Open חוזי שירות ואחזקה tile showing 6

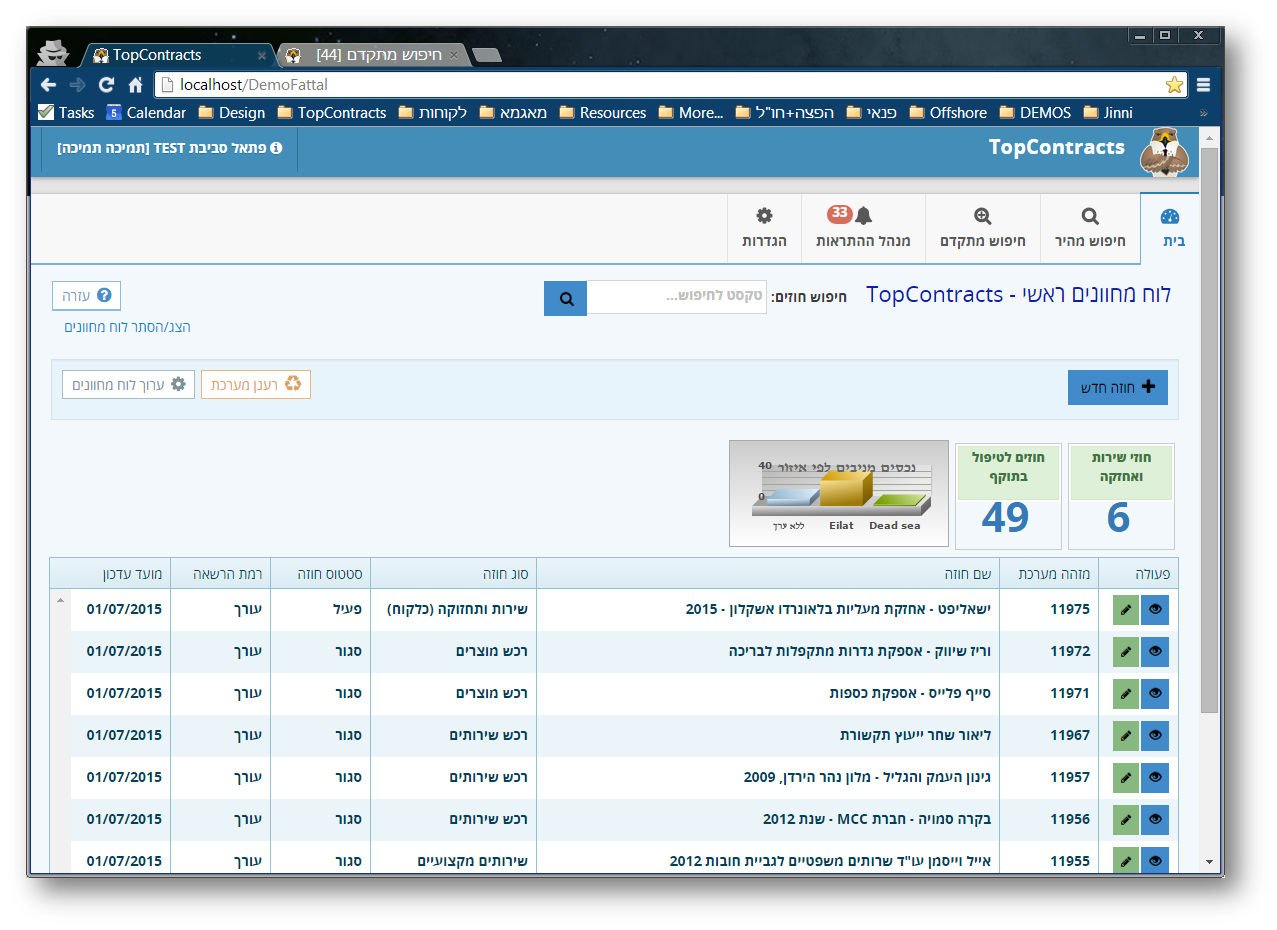[x=1121, y=496]
